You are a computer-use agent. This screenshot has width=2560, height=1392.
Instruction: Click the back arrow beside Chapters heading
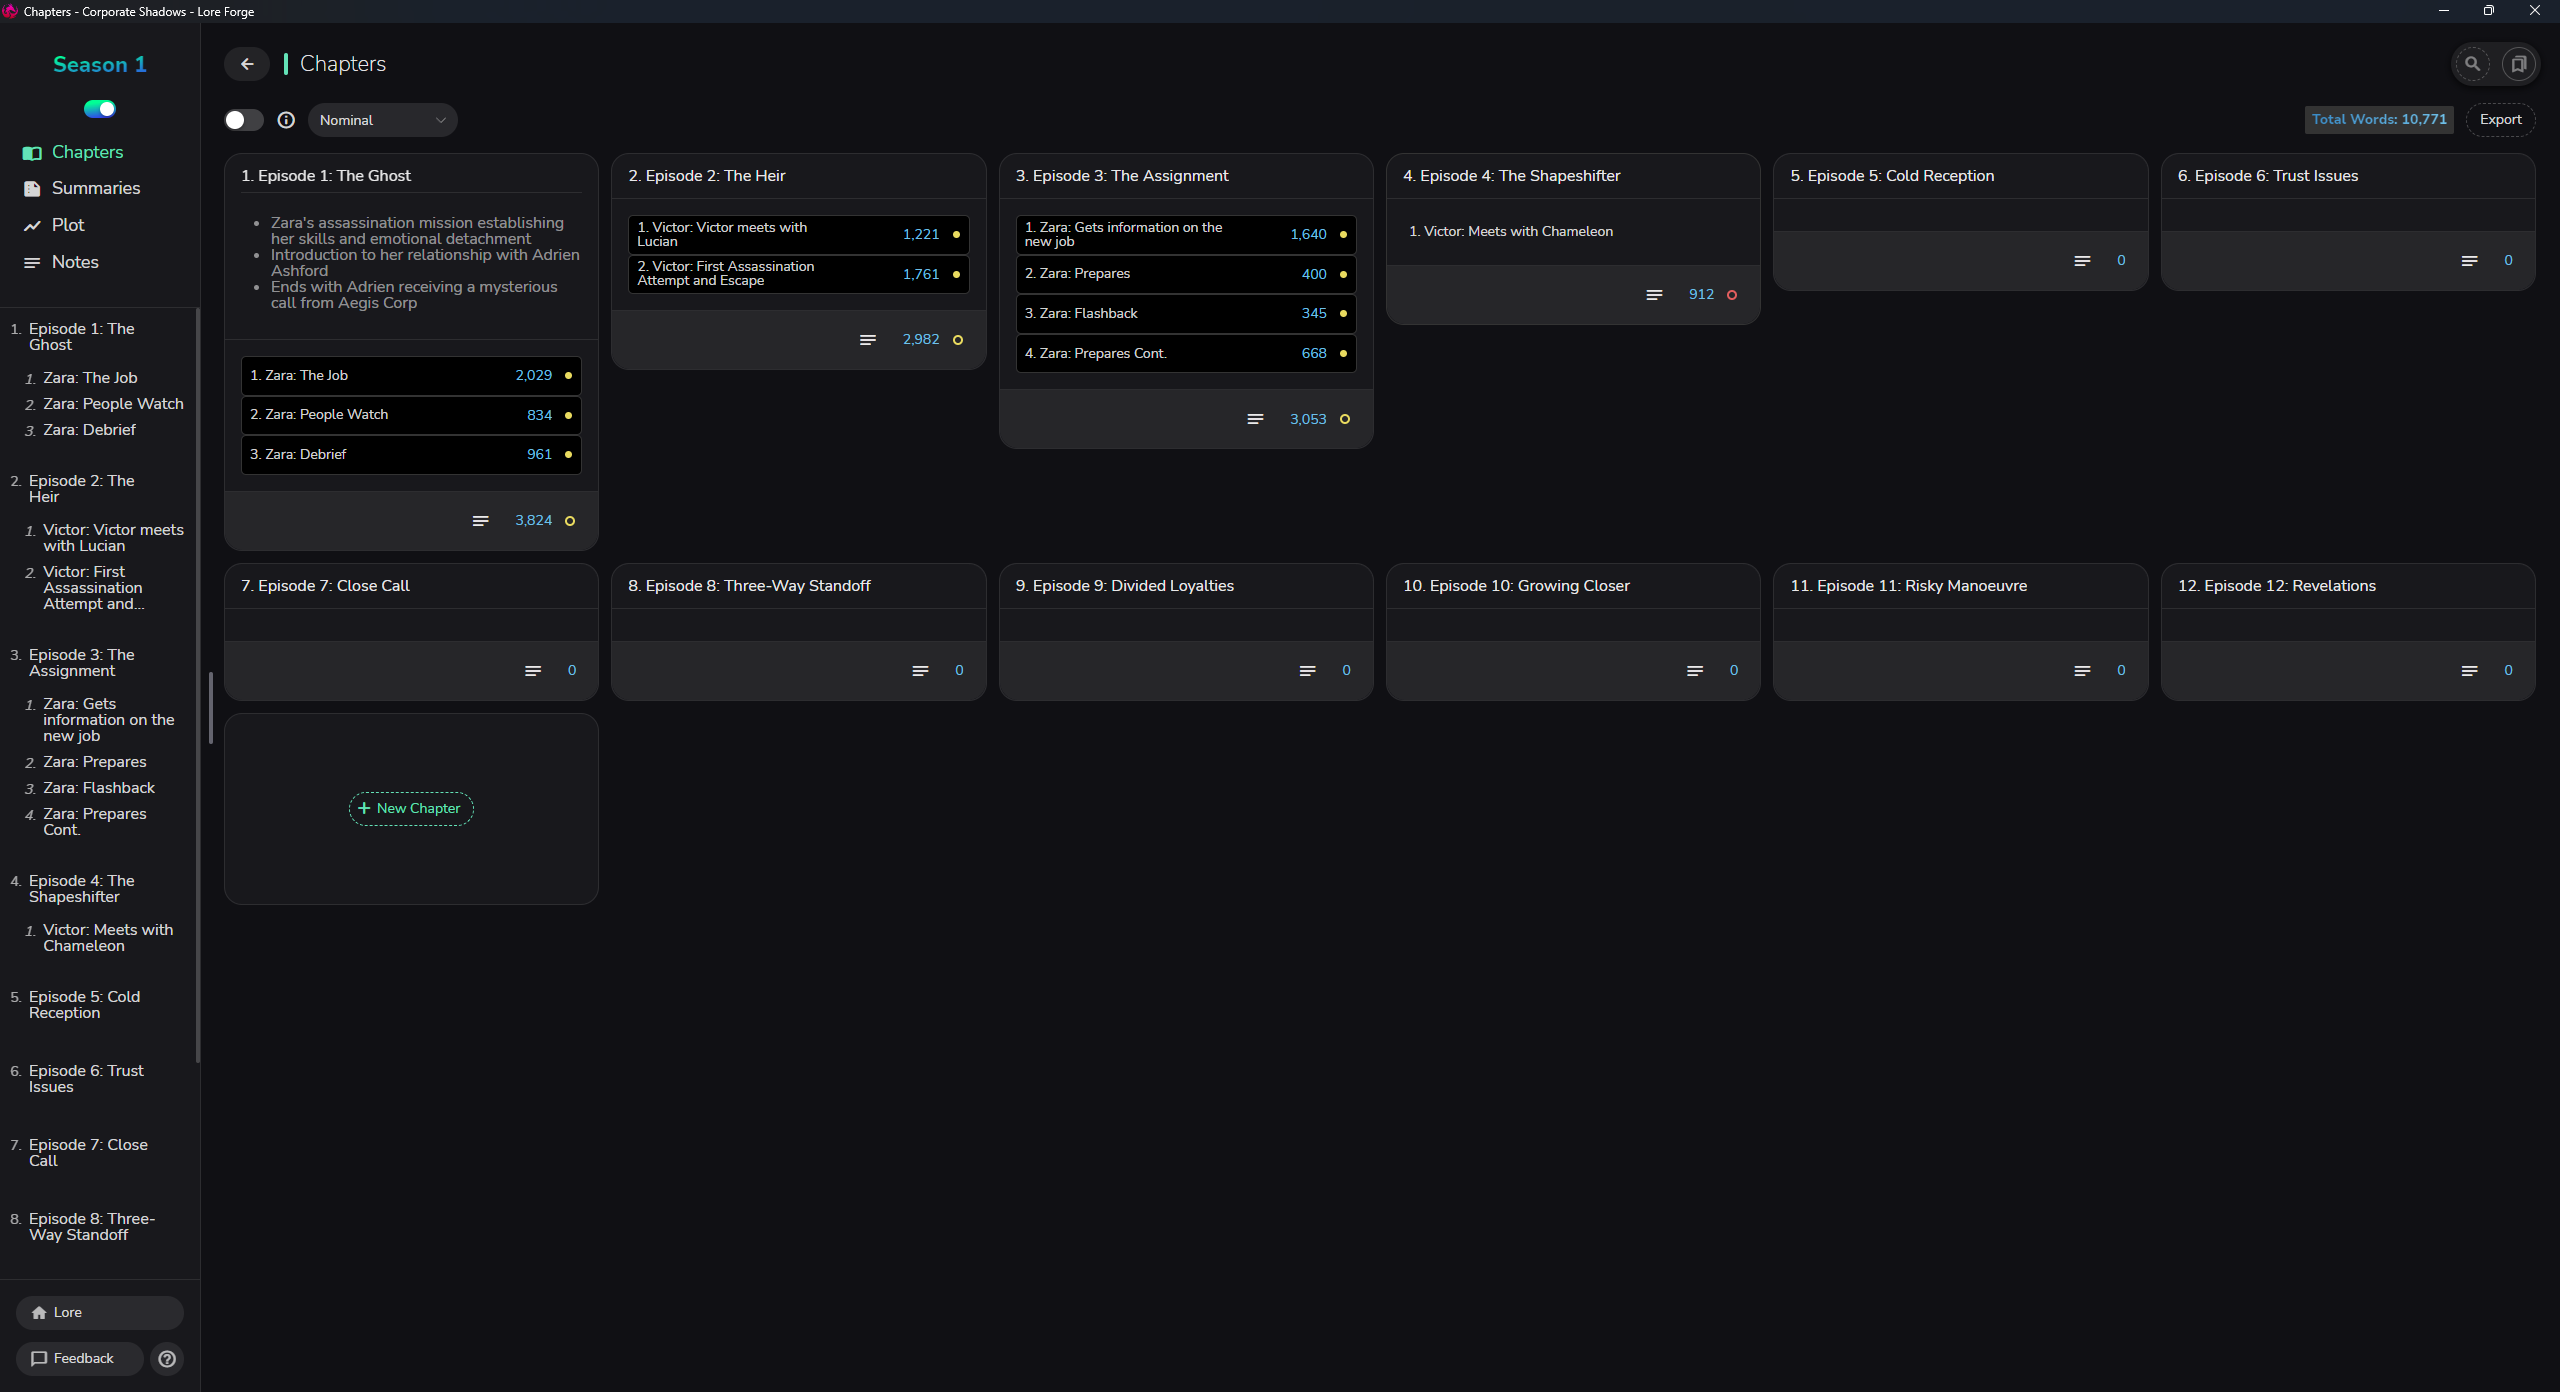click(246, 63)
